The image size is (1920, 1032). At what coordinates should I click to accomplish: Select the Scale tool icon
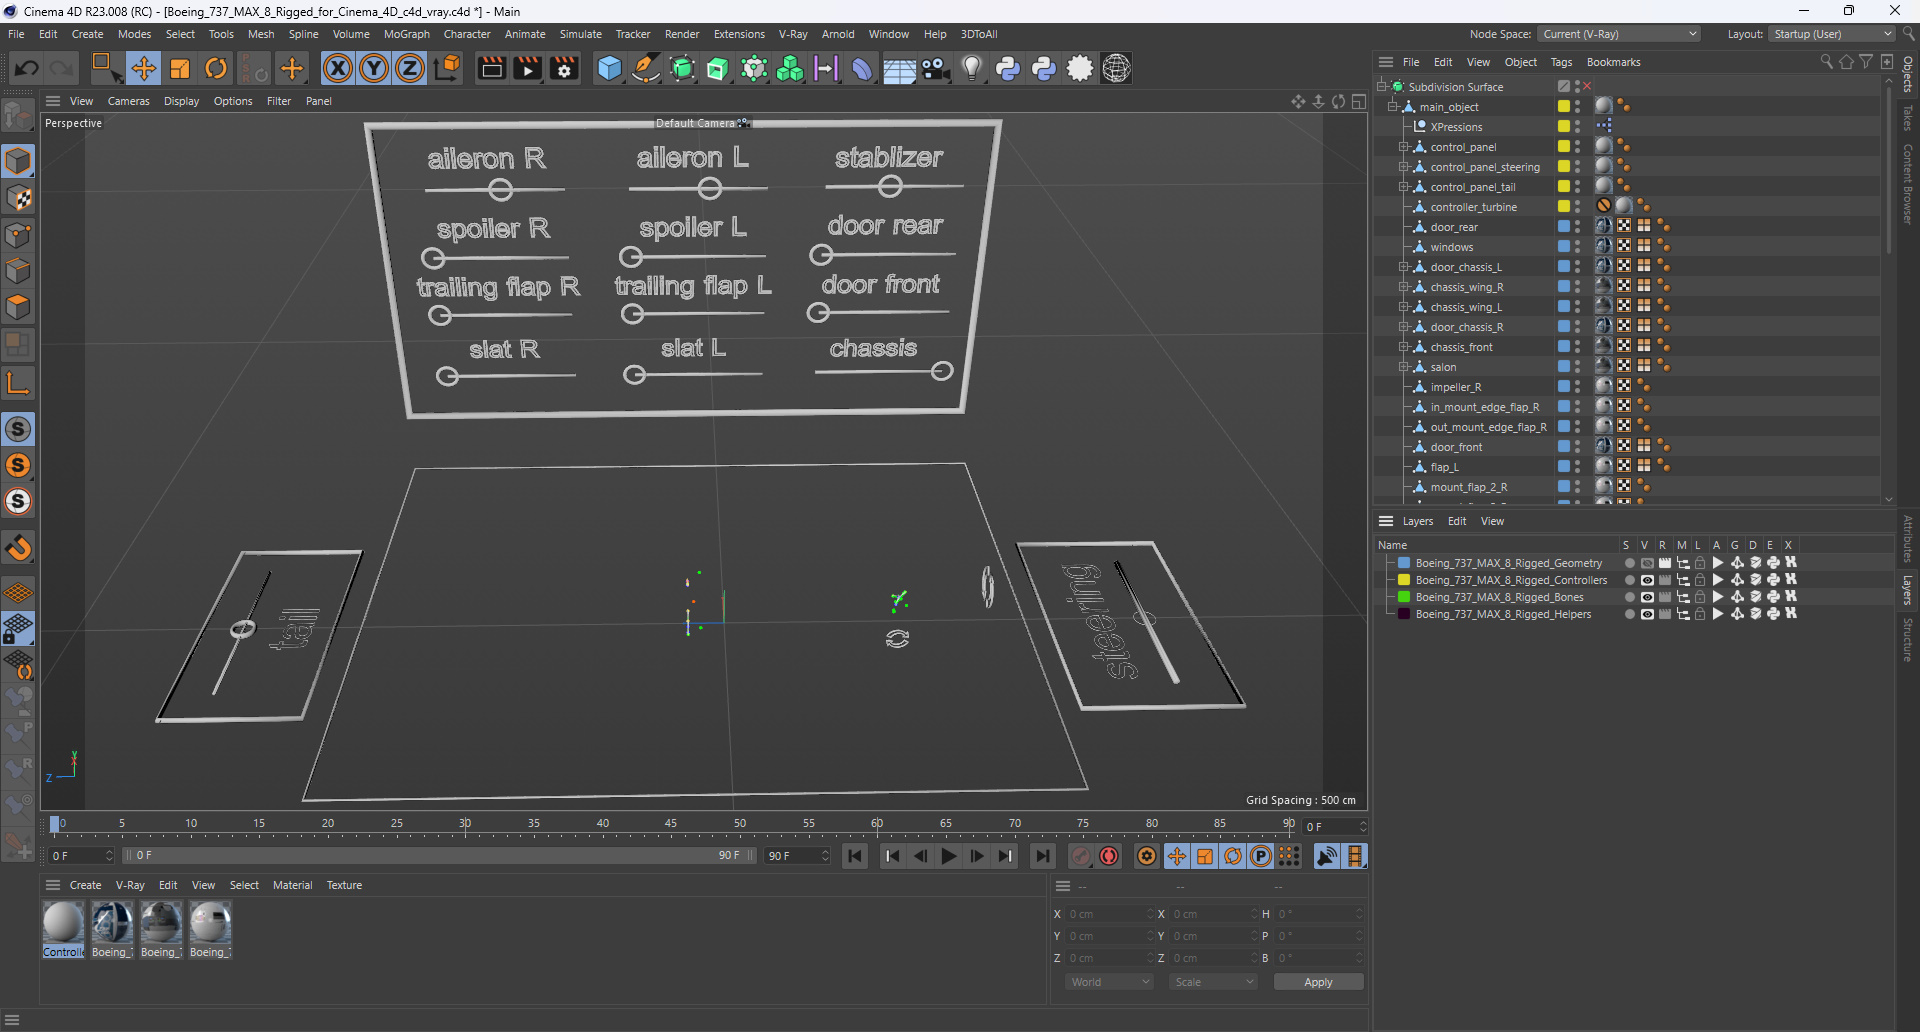click(x=180, y=68)
